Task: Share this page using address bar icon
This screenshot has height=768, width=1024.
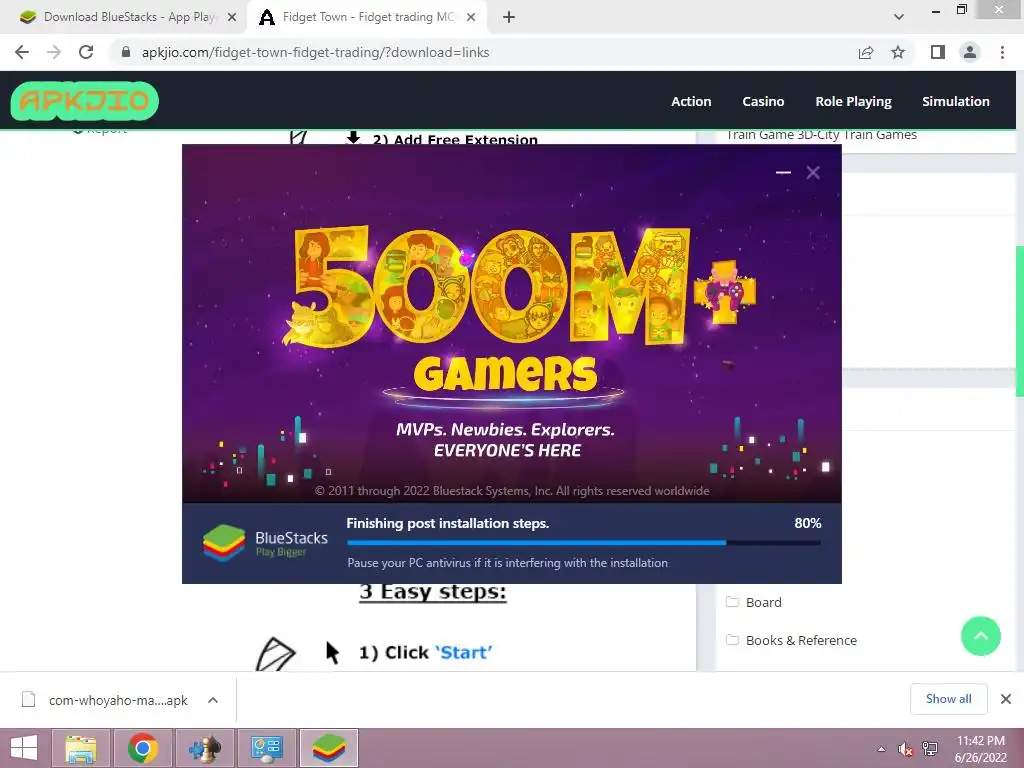Action: [x=866, y=52]
